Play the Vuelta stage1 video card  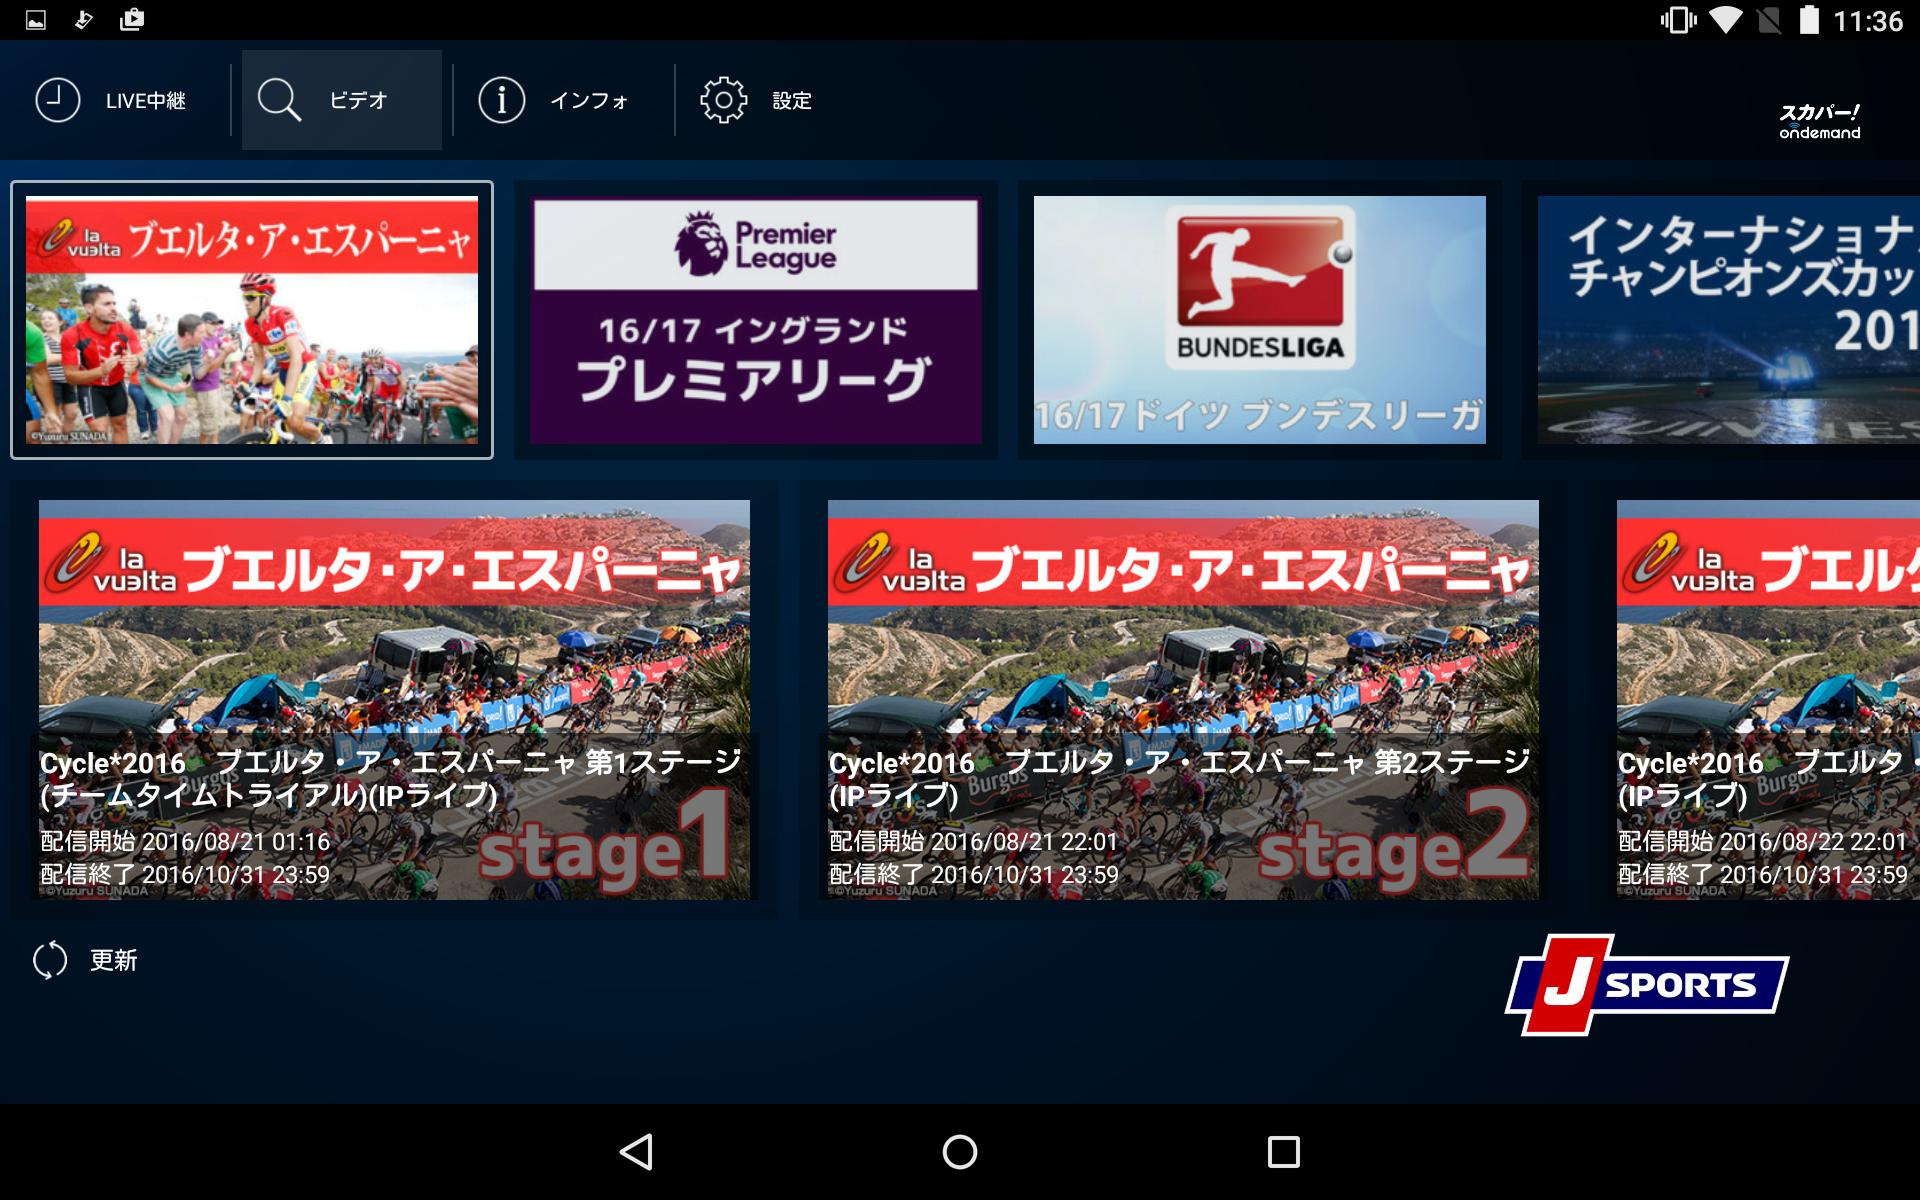tap(394, 700)
